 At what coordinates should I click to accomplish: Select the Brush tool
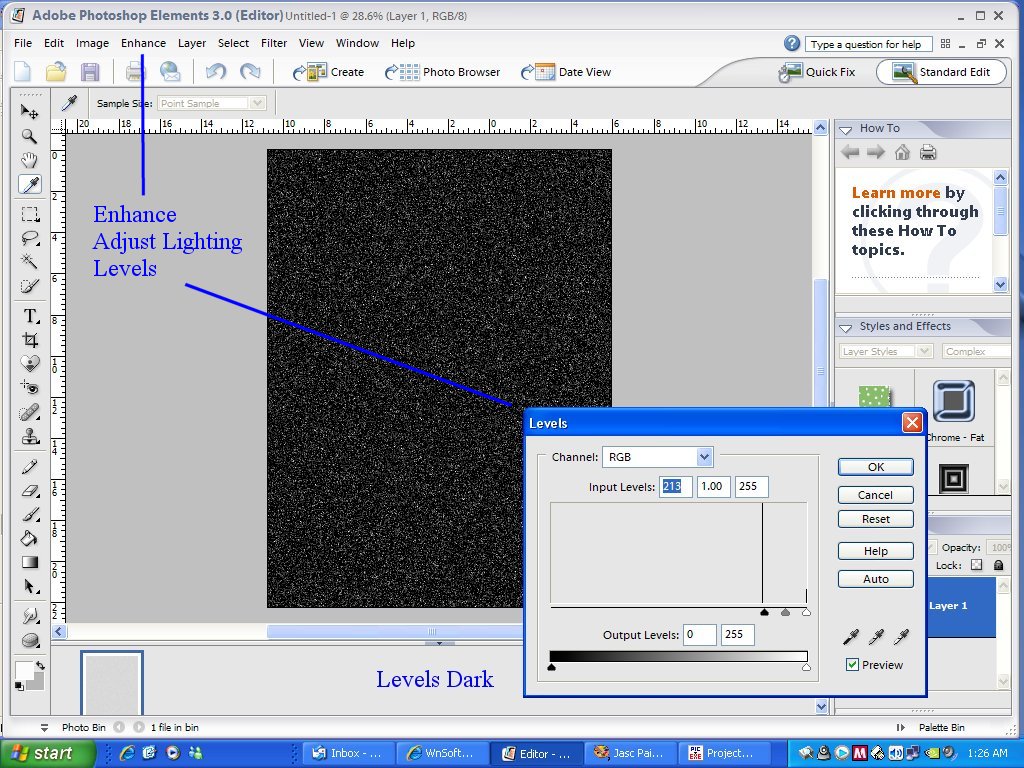(29, 515)
